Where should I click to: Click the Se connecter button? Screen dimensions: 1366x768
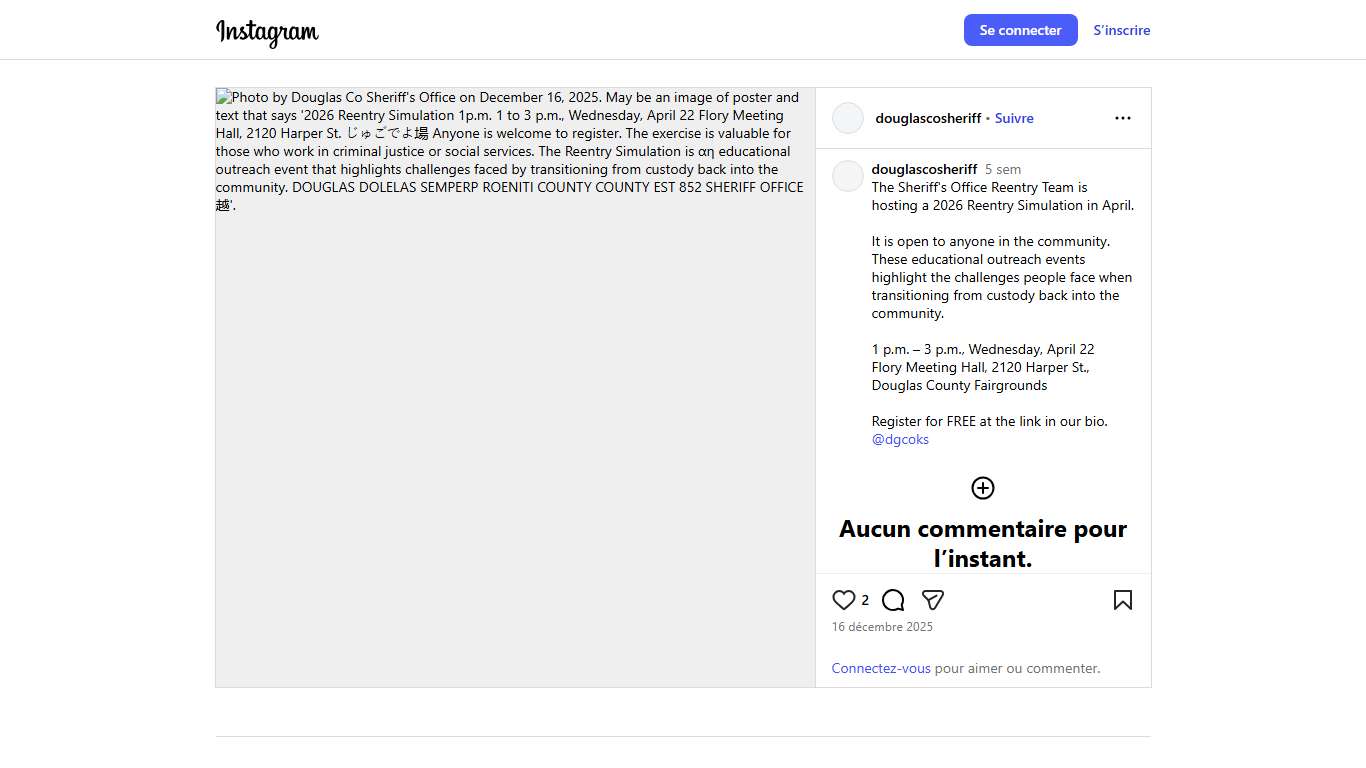coord(1020,30)
